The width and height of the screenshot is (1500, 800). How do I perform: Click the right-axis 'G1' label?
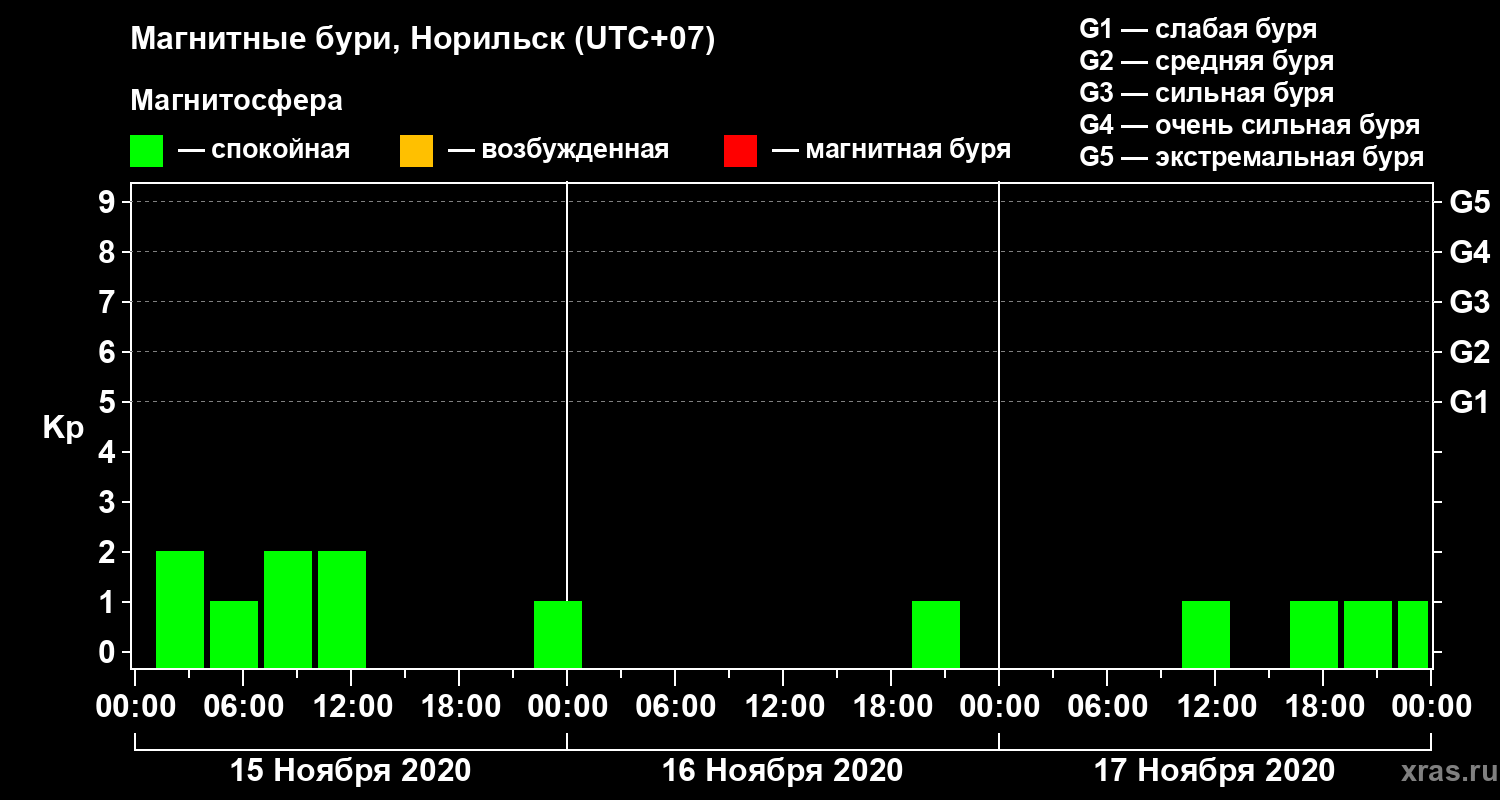(x=1470, y=402)
